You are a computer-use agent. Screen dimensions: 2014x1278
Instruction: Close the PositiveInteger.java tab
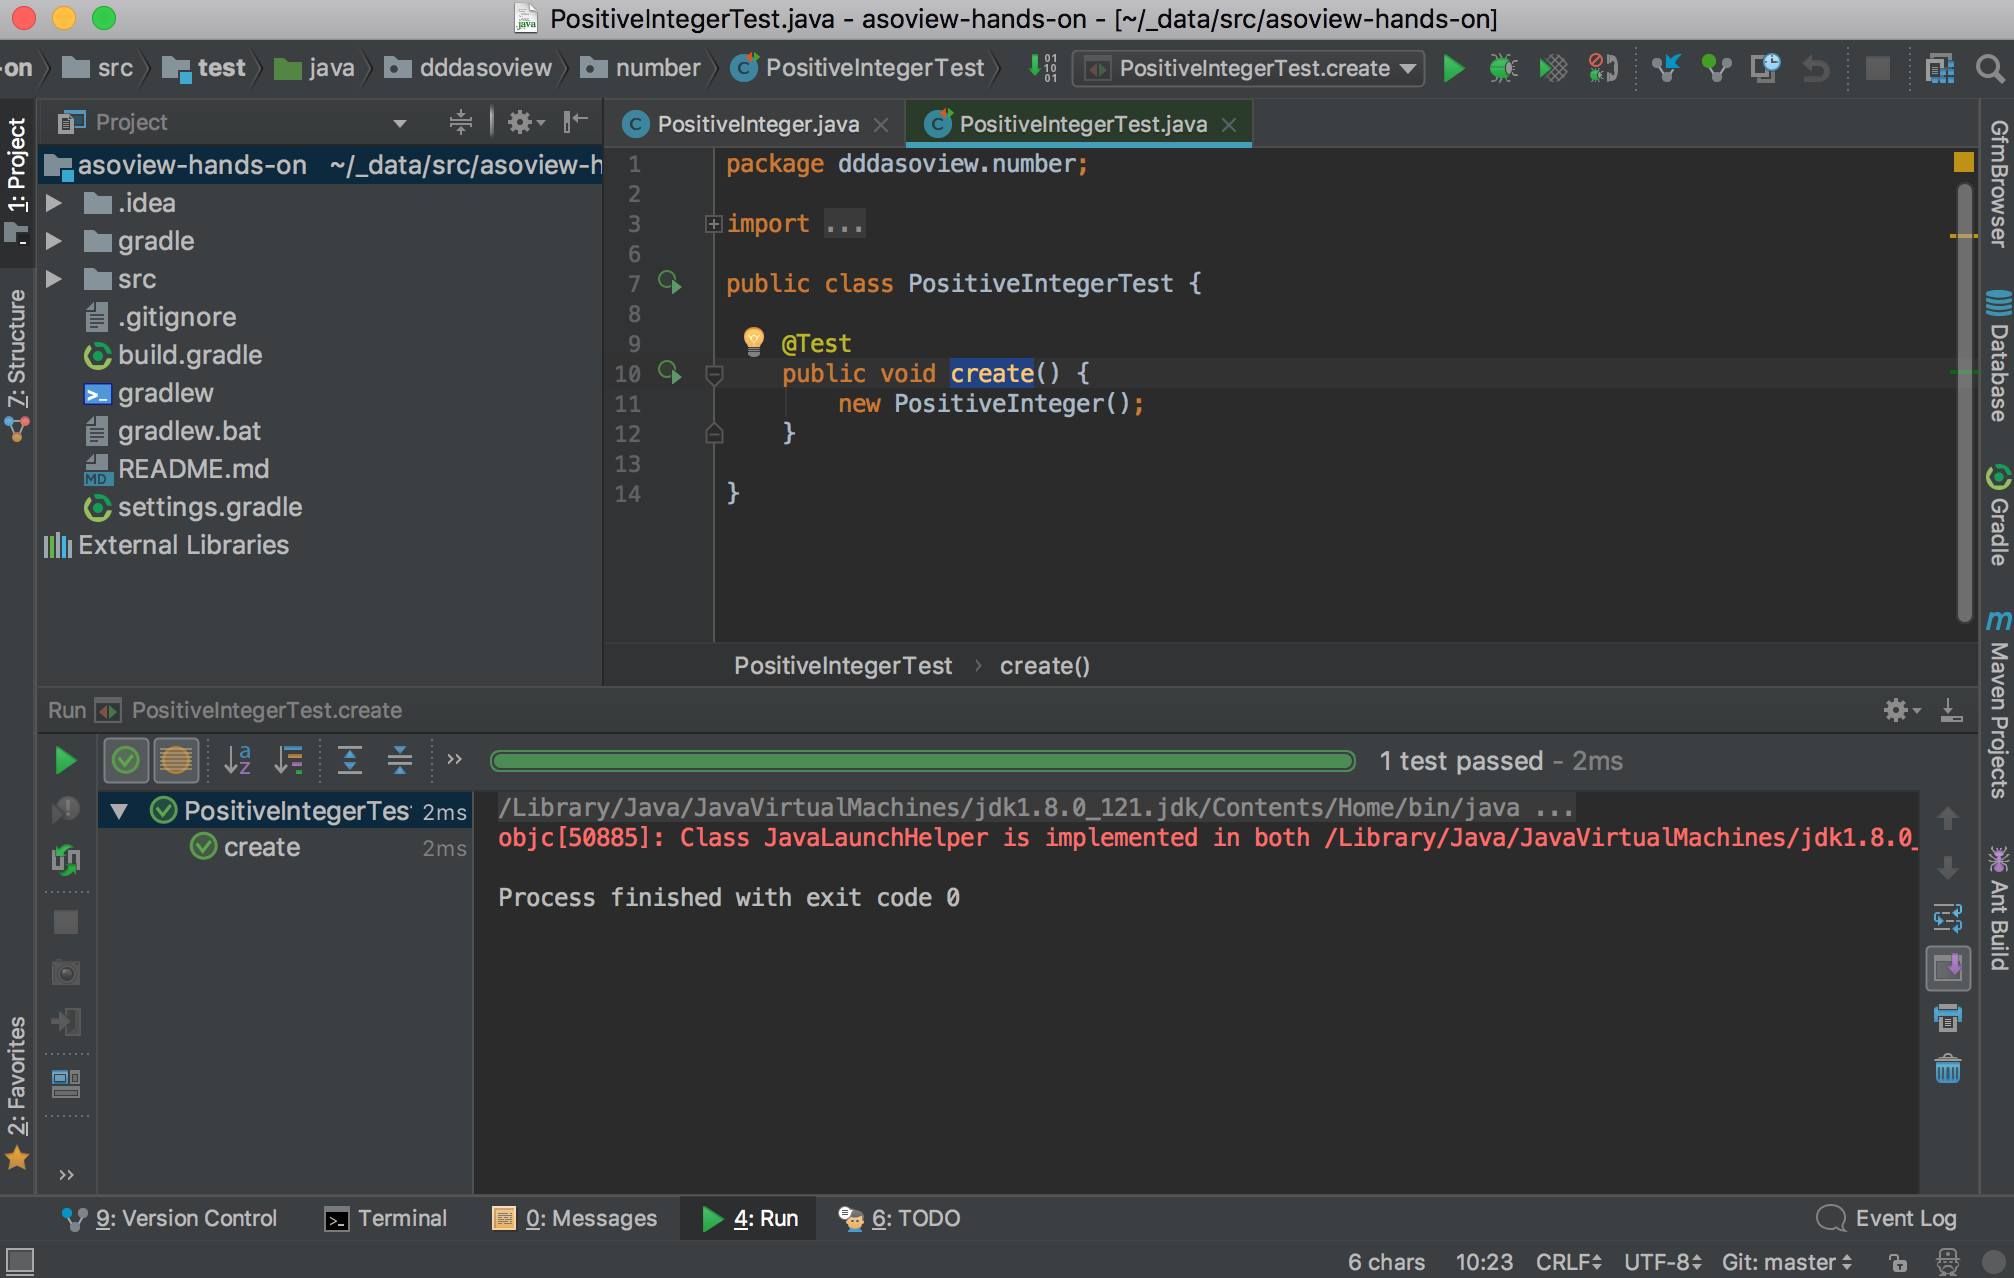pyautogui.click(x=881, y=125)
